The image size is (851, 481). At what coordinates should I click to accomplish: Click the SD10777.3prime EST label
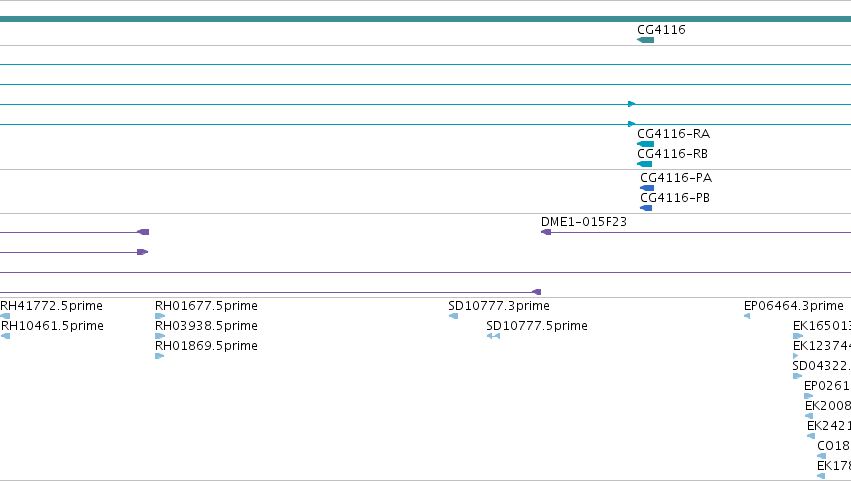tap(499, 306)
